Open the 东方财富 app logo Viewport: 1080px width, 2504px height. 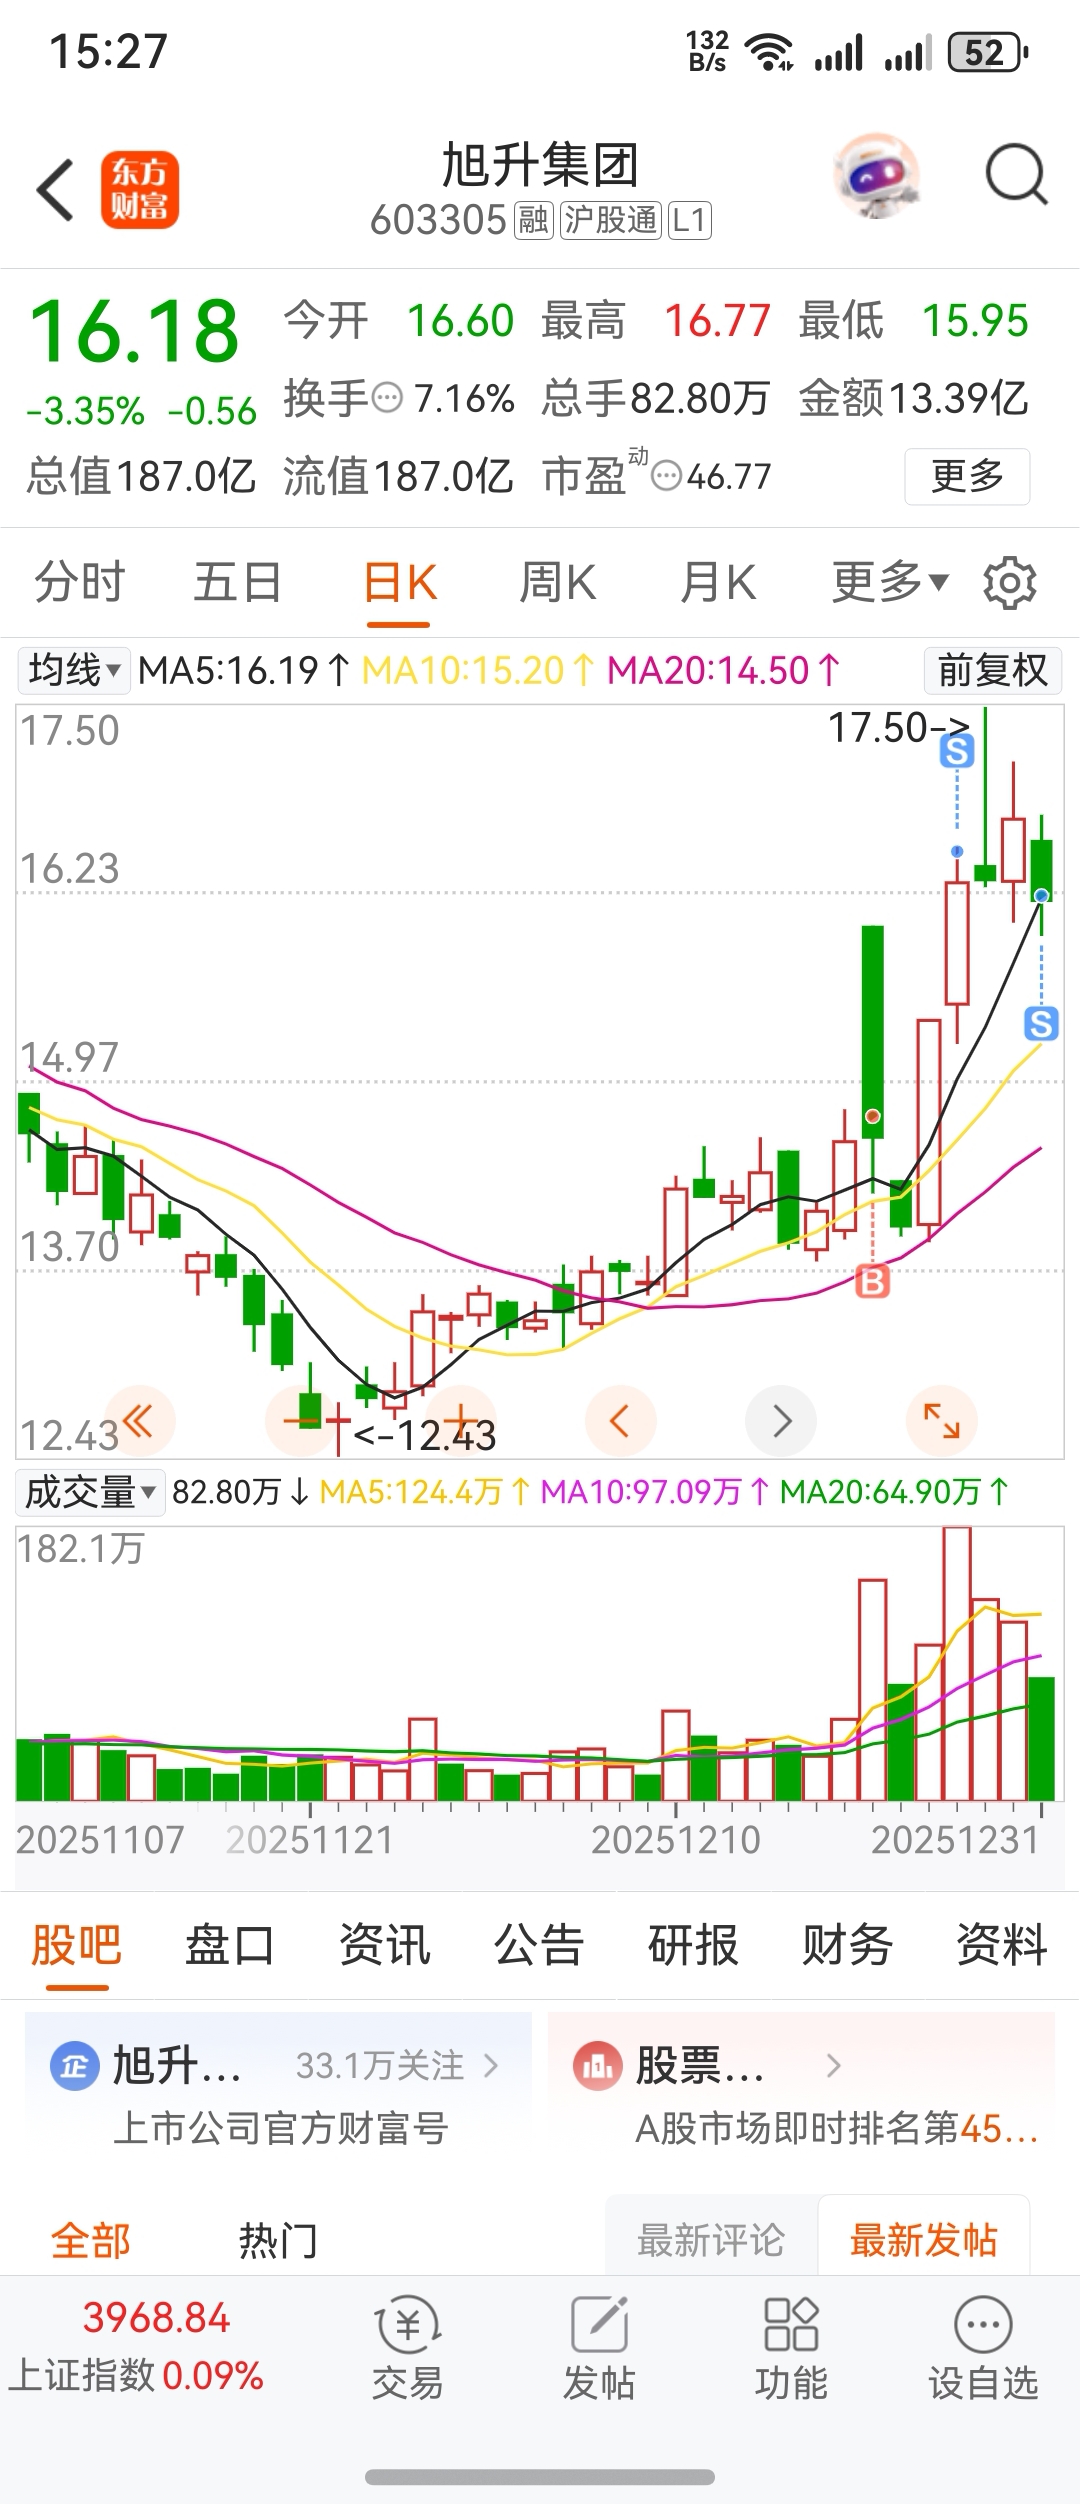tap(140, 190)
